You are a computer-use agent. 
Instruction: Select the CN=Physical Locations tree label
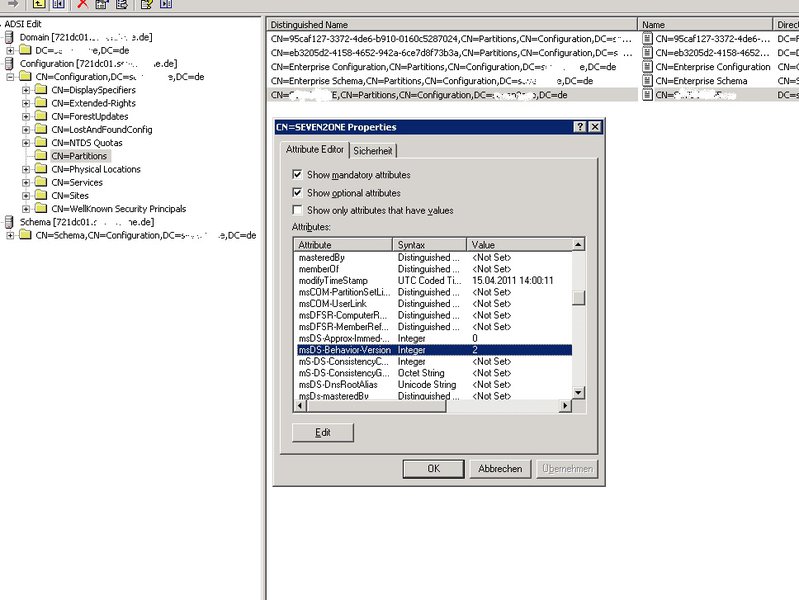[x=96, y=169]
